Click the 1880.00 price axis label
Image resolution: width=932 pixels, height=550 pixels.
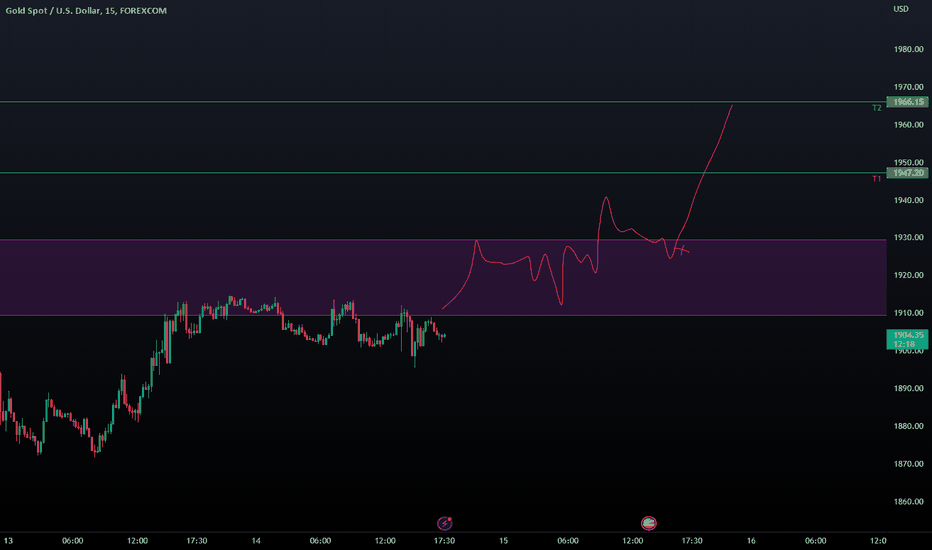(x=909, y=426)
